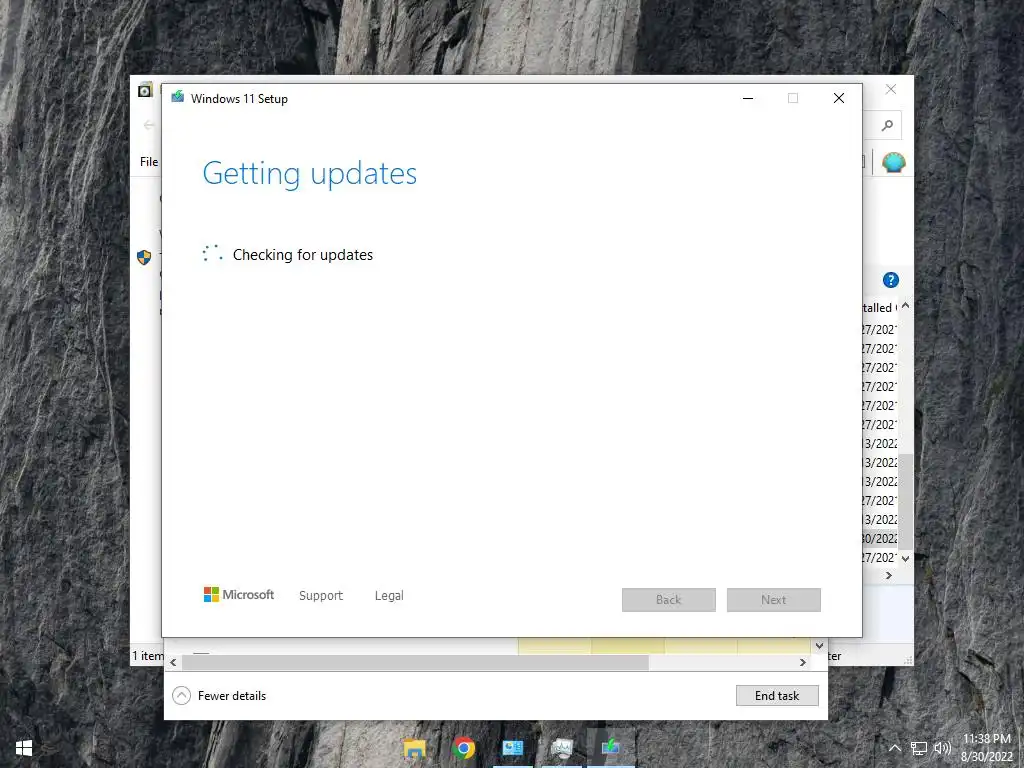Open File Explorer from the taskbar
The width and height of the screenshot is (1024, 768).
click(414, 748)
